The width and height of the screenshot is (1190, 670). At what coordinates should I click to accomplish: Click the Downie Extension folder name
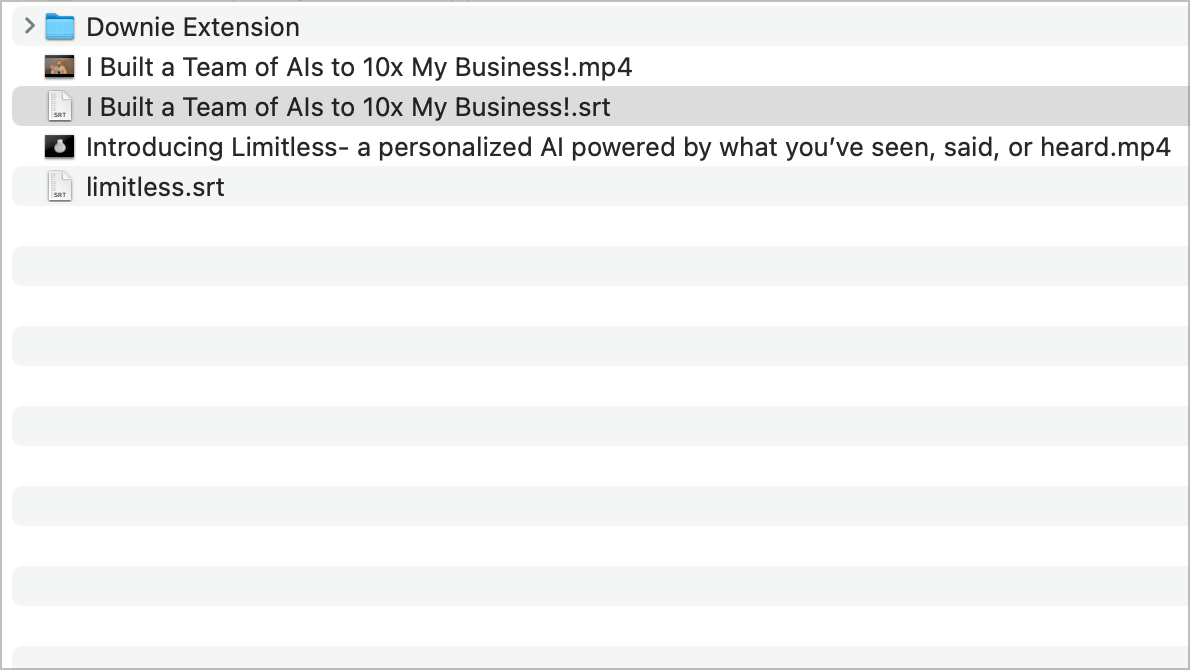[x=193, y=27]
